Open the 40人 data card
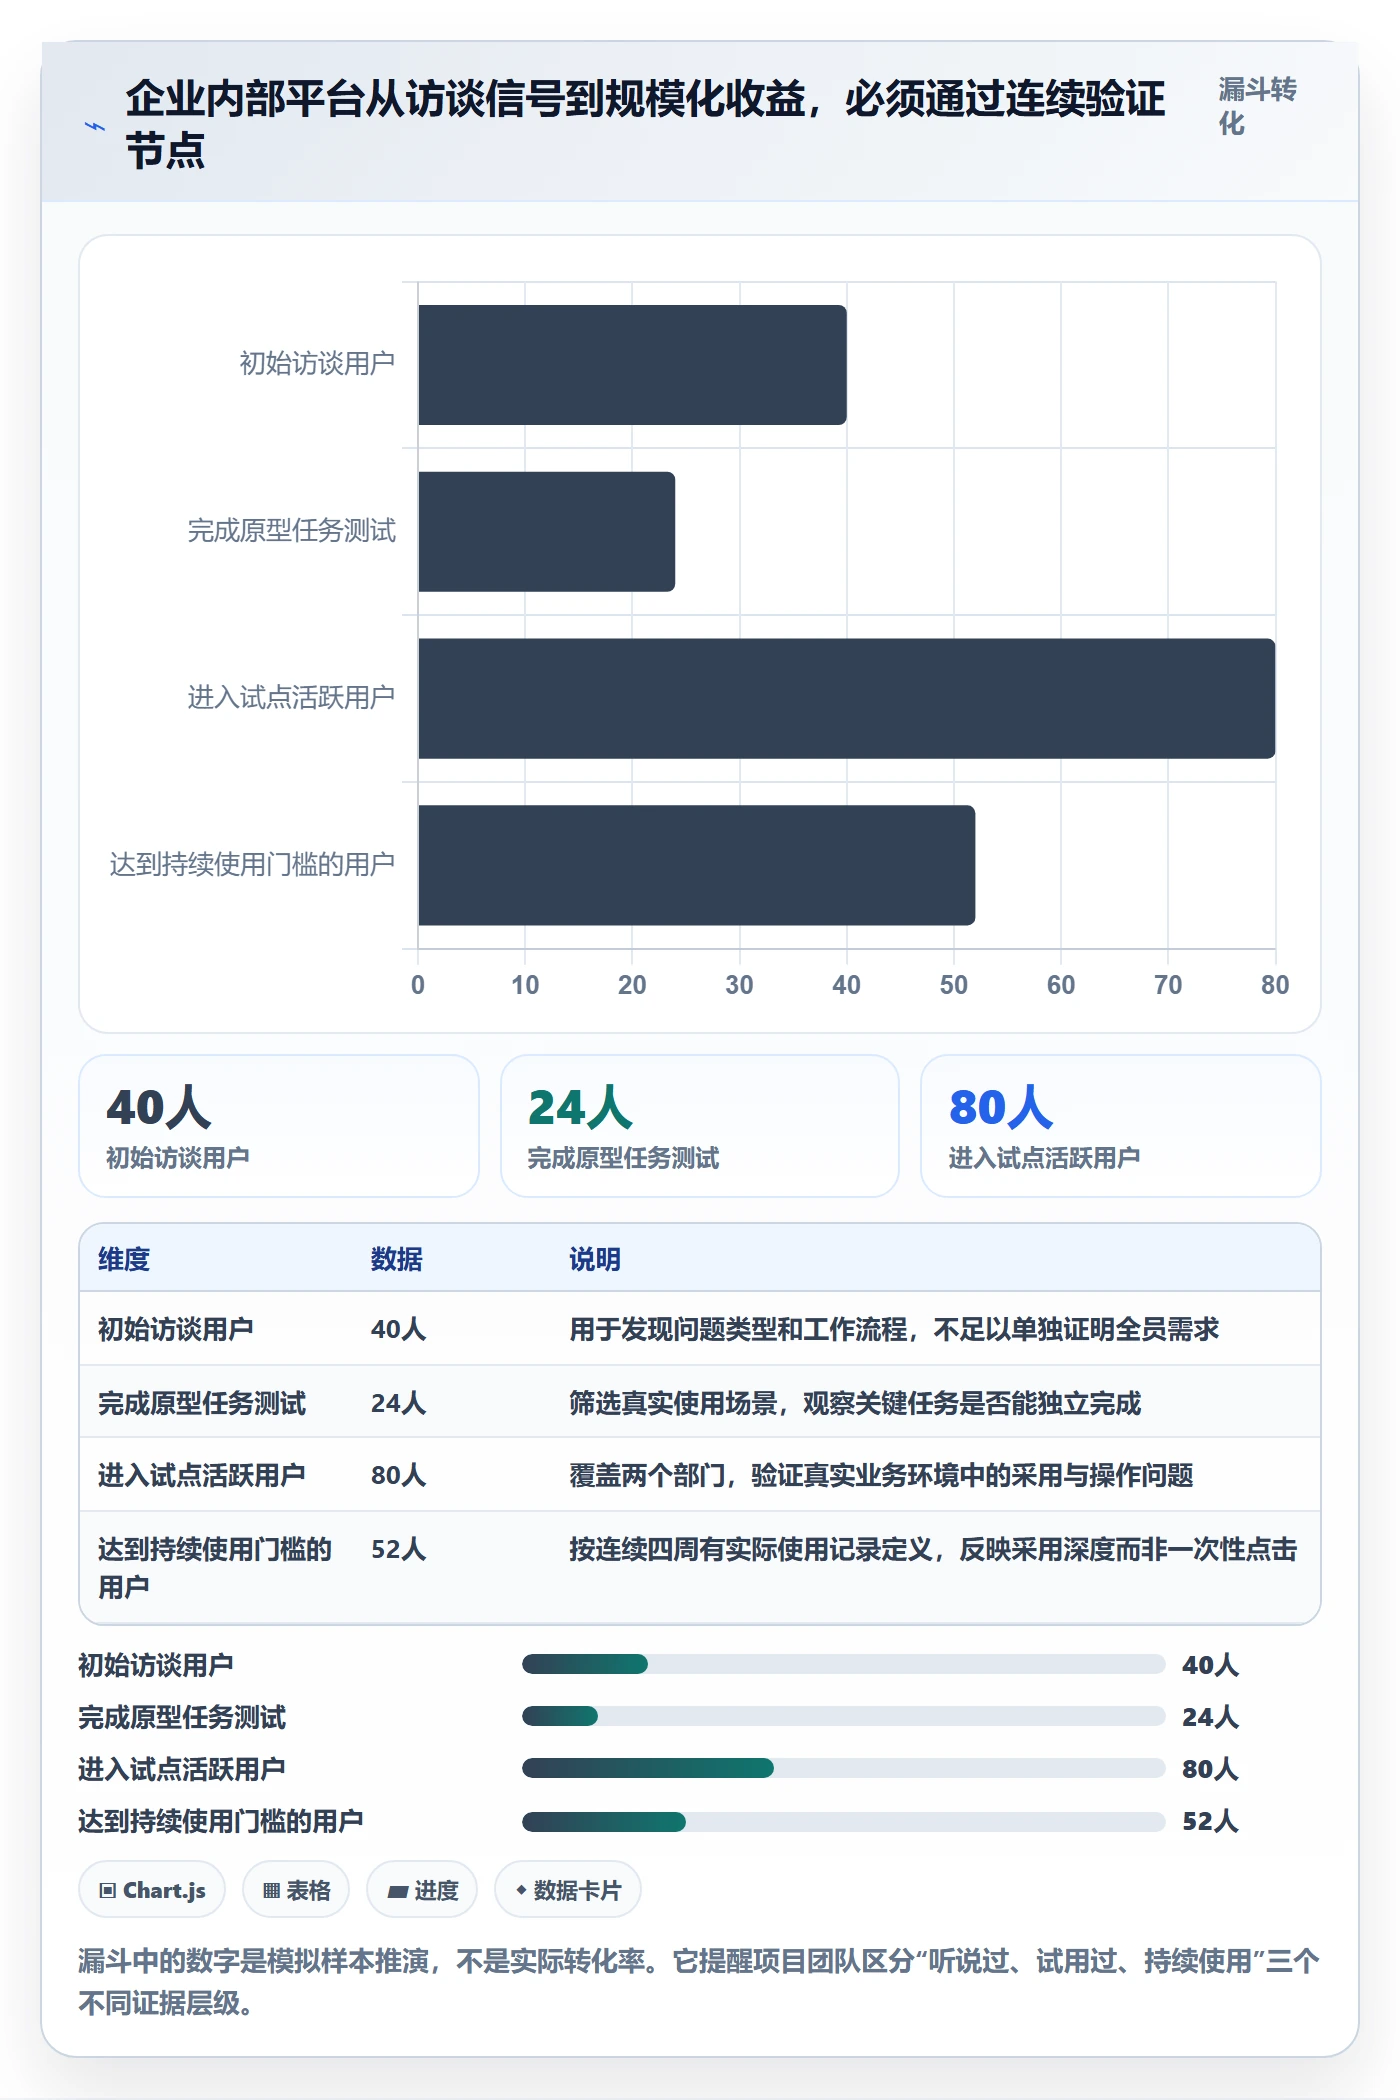Screen dimensions: 1400x2100 (279, 1126)
